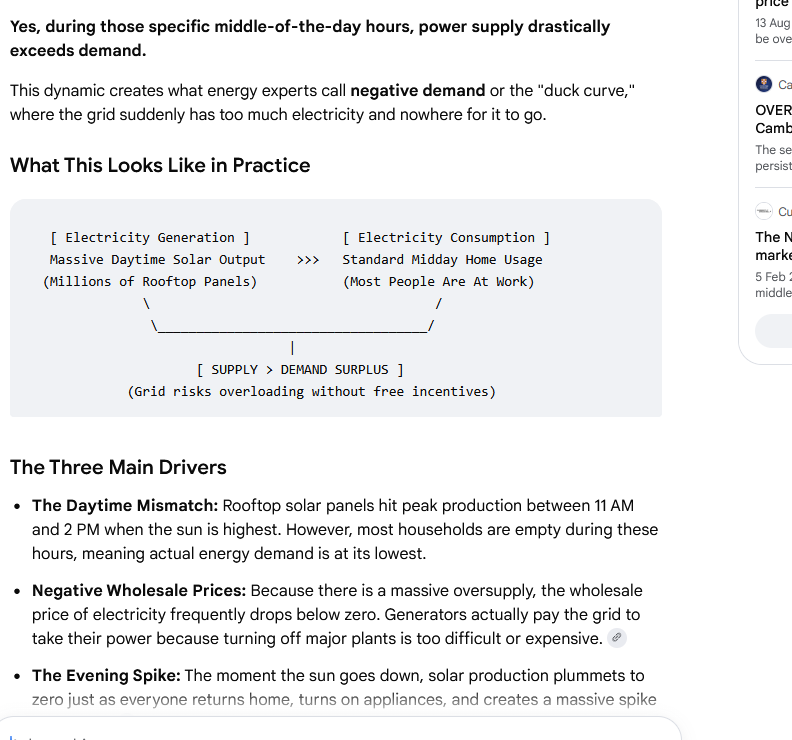
Task: Click the source snippet dated 5 Feb
Action: click(x=773, y=284)
